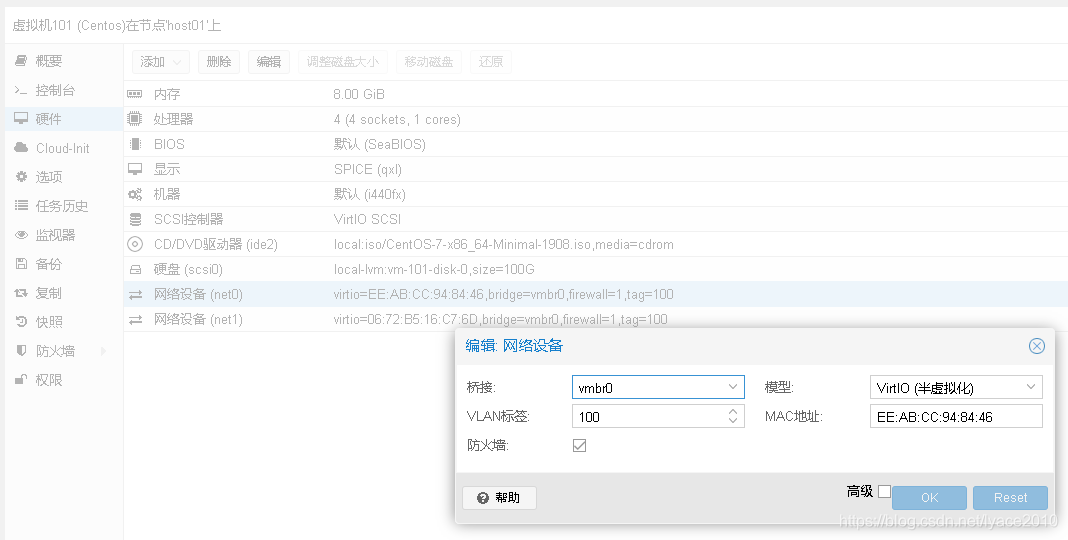Select the SCSI控制器 VirtIO SCSI row

pyautogui.click(x=596, y=219)
